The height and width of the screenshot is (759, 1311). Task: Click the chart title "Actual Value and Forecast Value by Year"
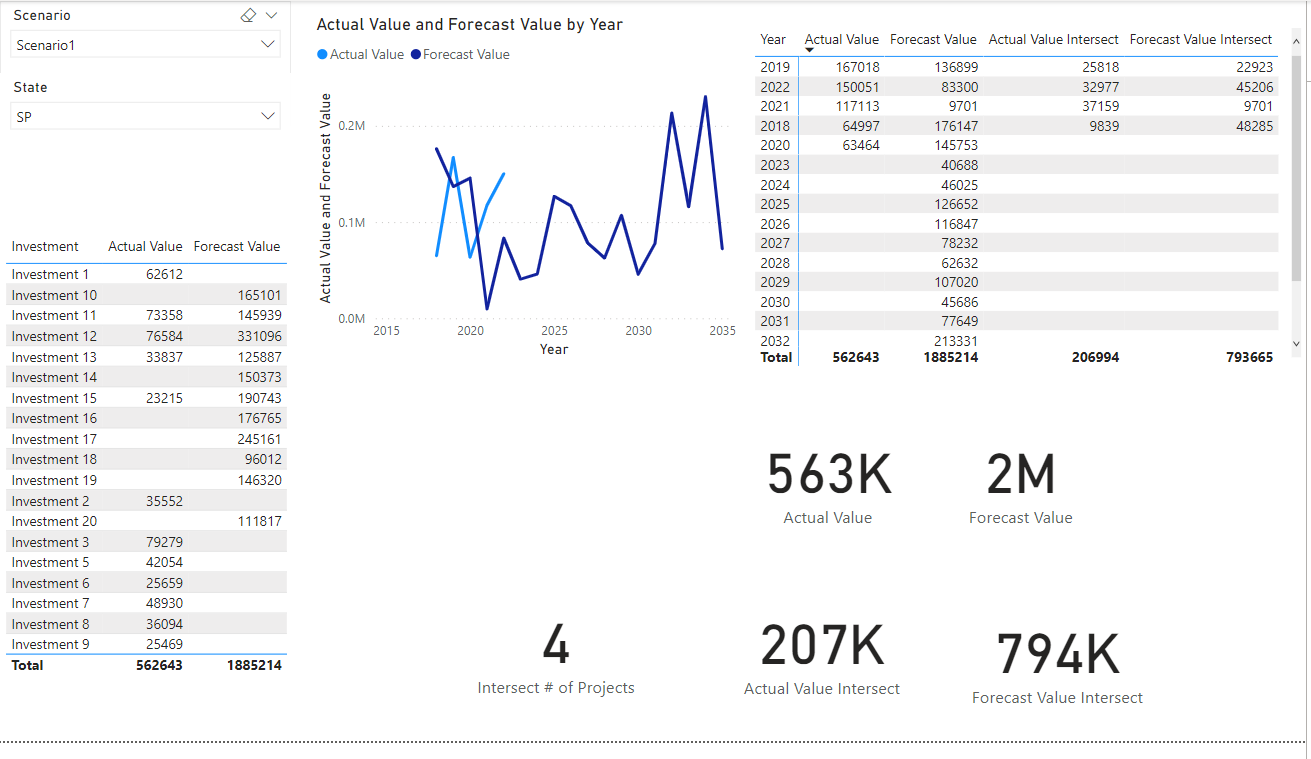click(x=470, y=25)
